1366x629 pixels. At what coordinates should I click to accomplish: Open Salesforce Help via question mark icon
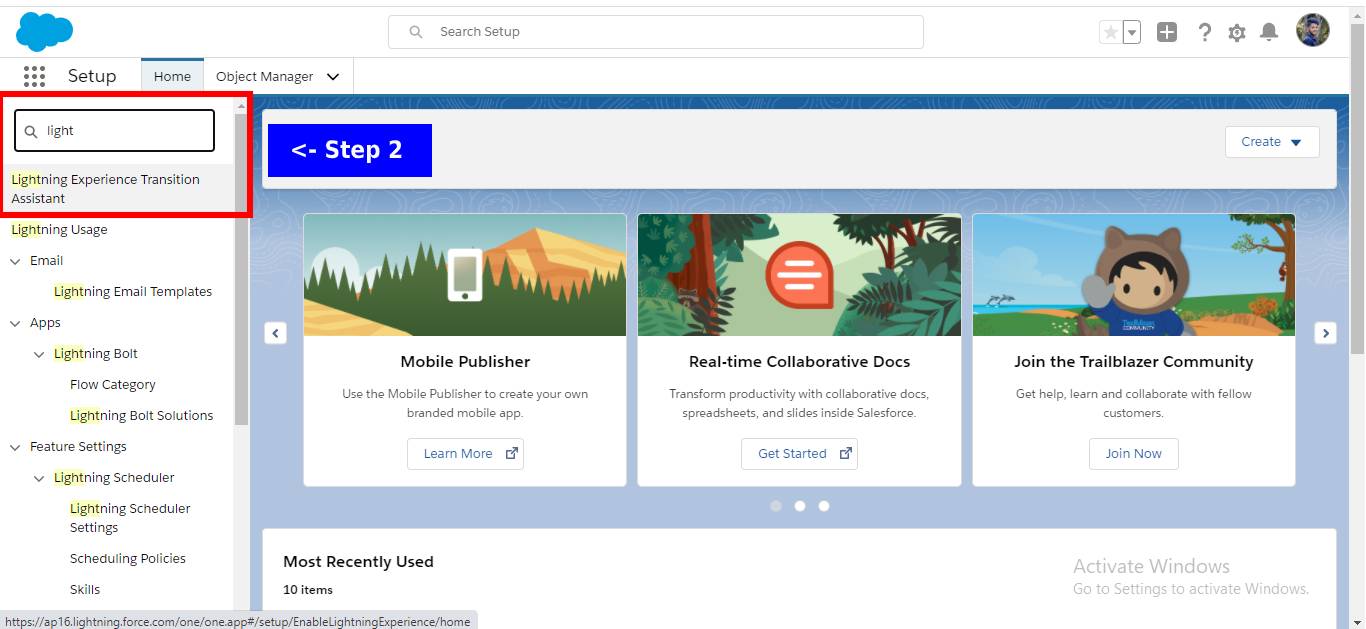pyautogui.click(x=1204, y=31)
